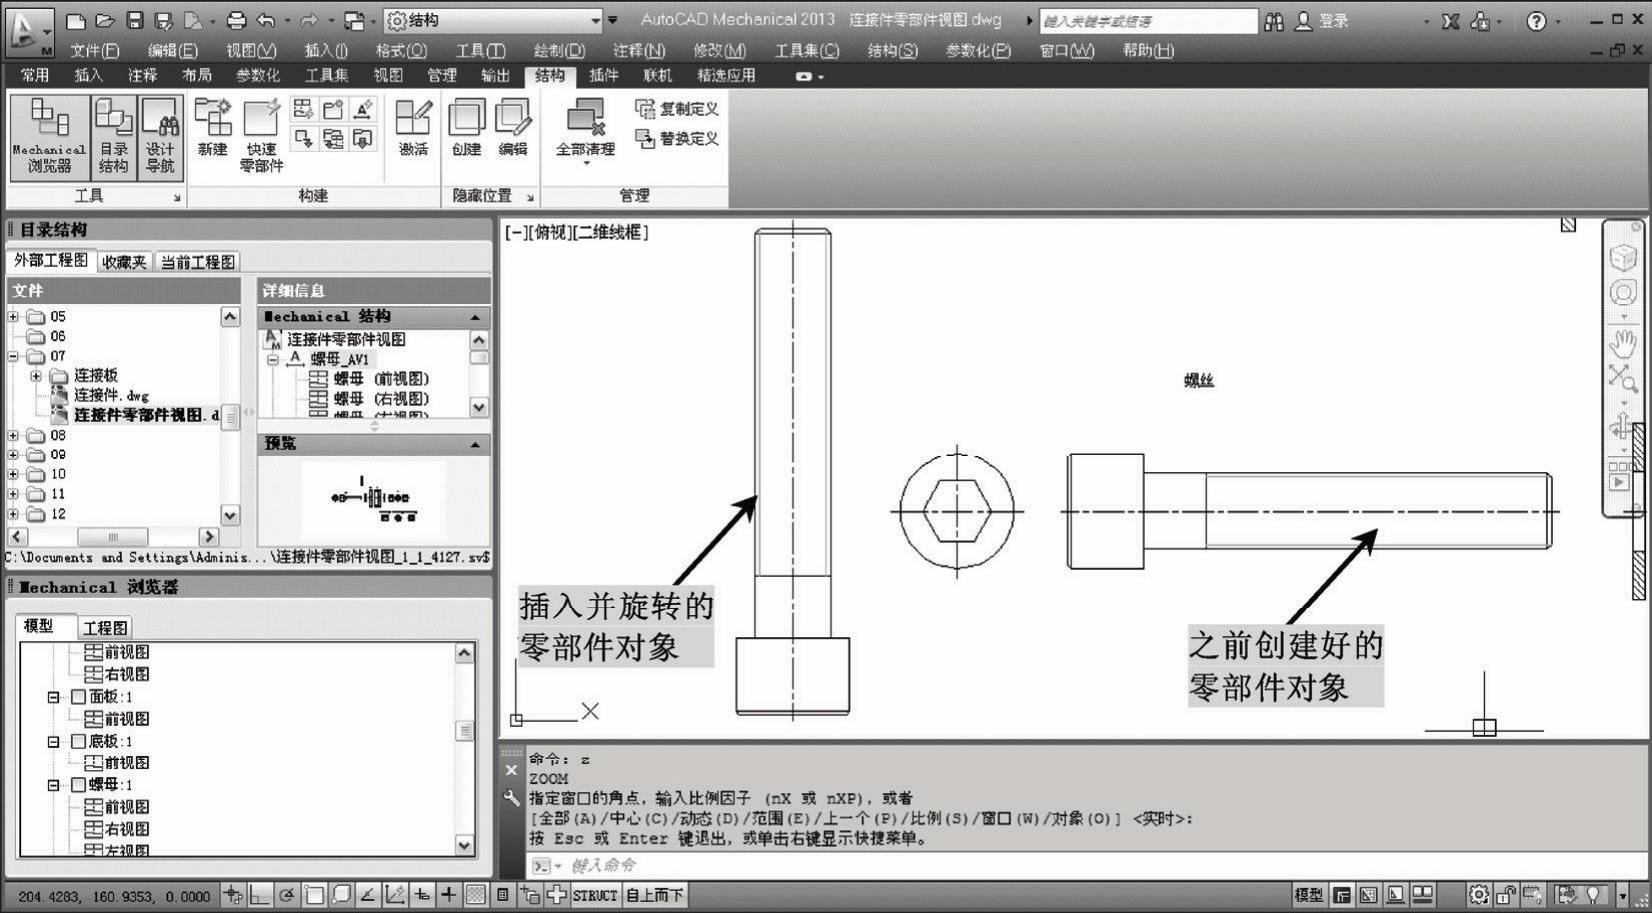Toggle polar tracking in status bar
The image size is (1652, 913).
(287, 895)
